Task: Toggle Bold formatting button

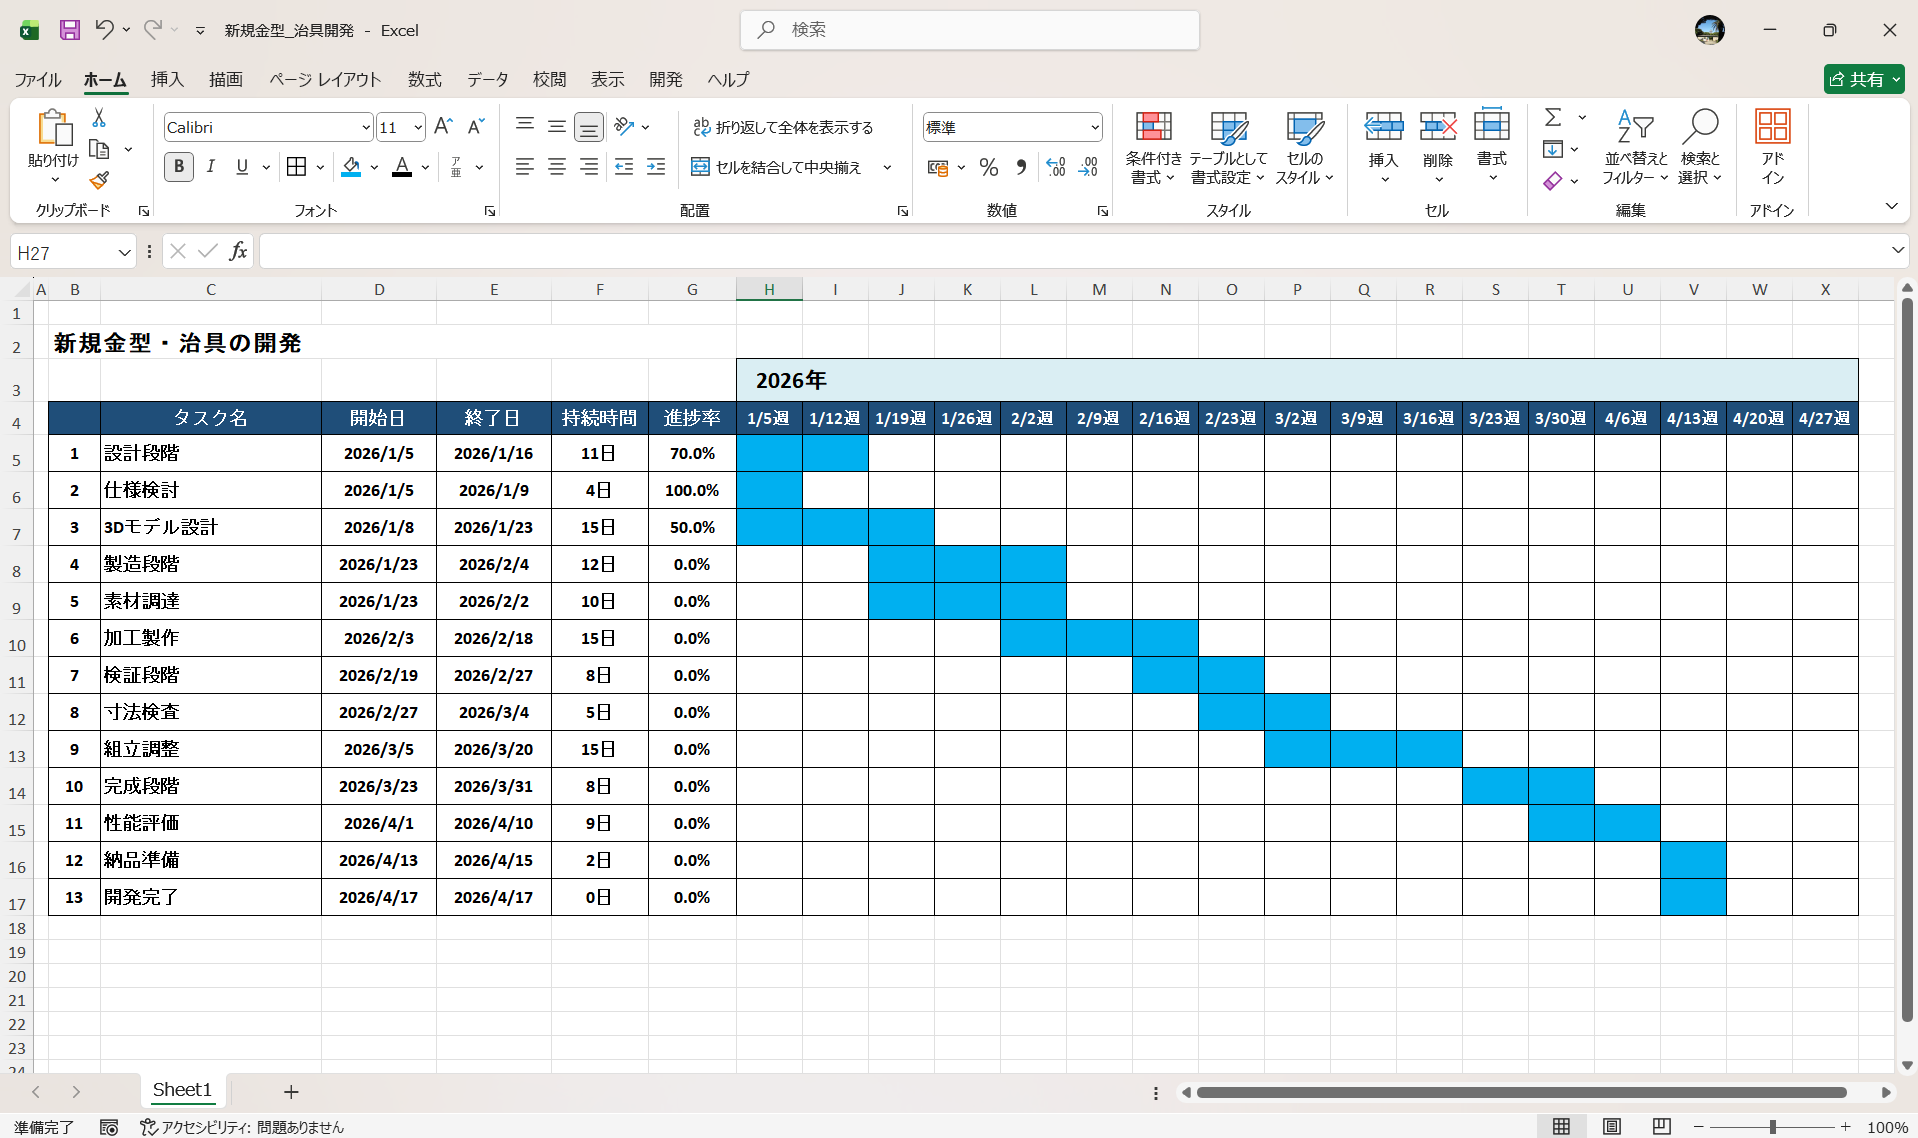Action: coord(179,167)
